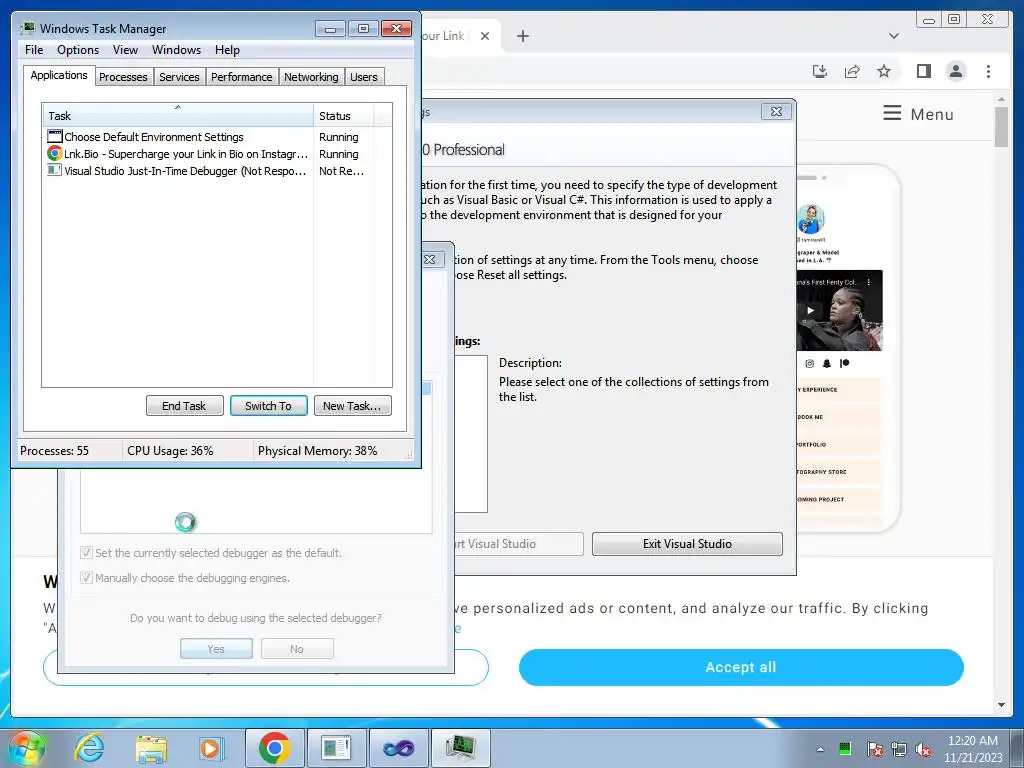Click the Visual Studio debugger icon in task list

point(55,170)
